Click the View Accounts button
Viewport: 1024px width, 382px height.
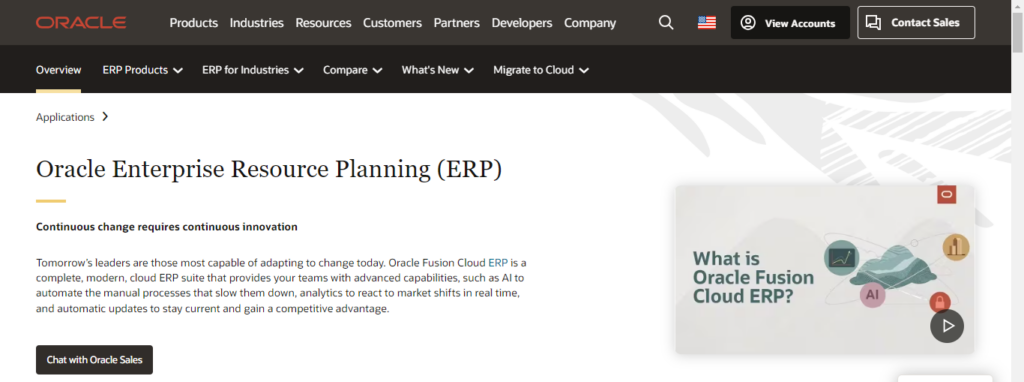pos(790,23)
